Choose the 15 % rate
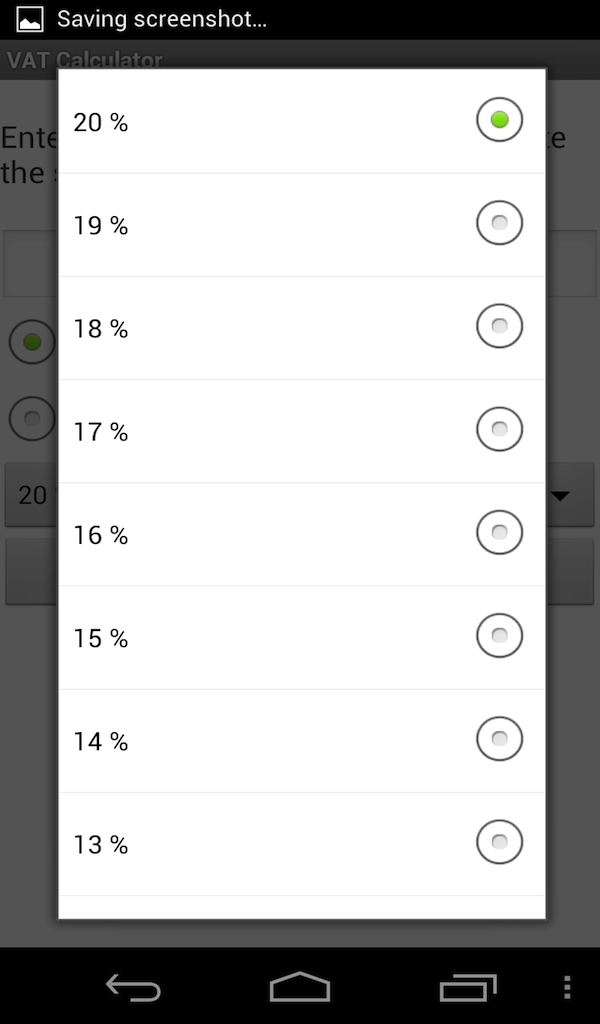Viewport: 600px width, 1024px height. tap(300, 635)
